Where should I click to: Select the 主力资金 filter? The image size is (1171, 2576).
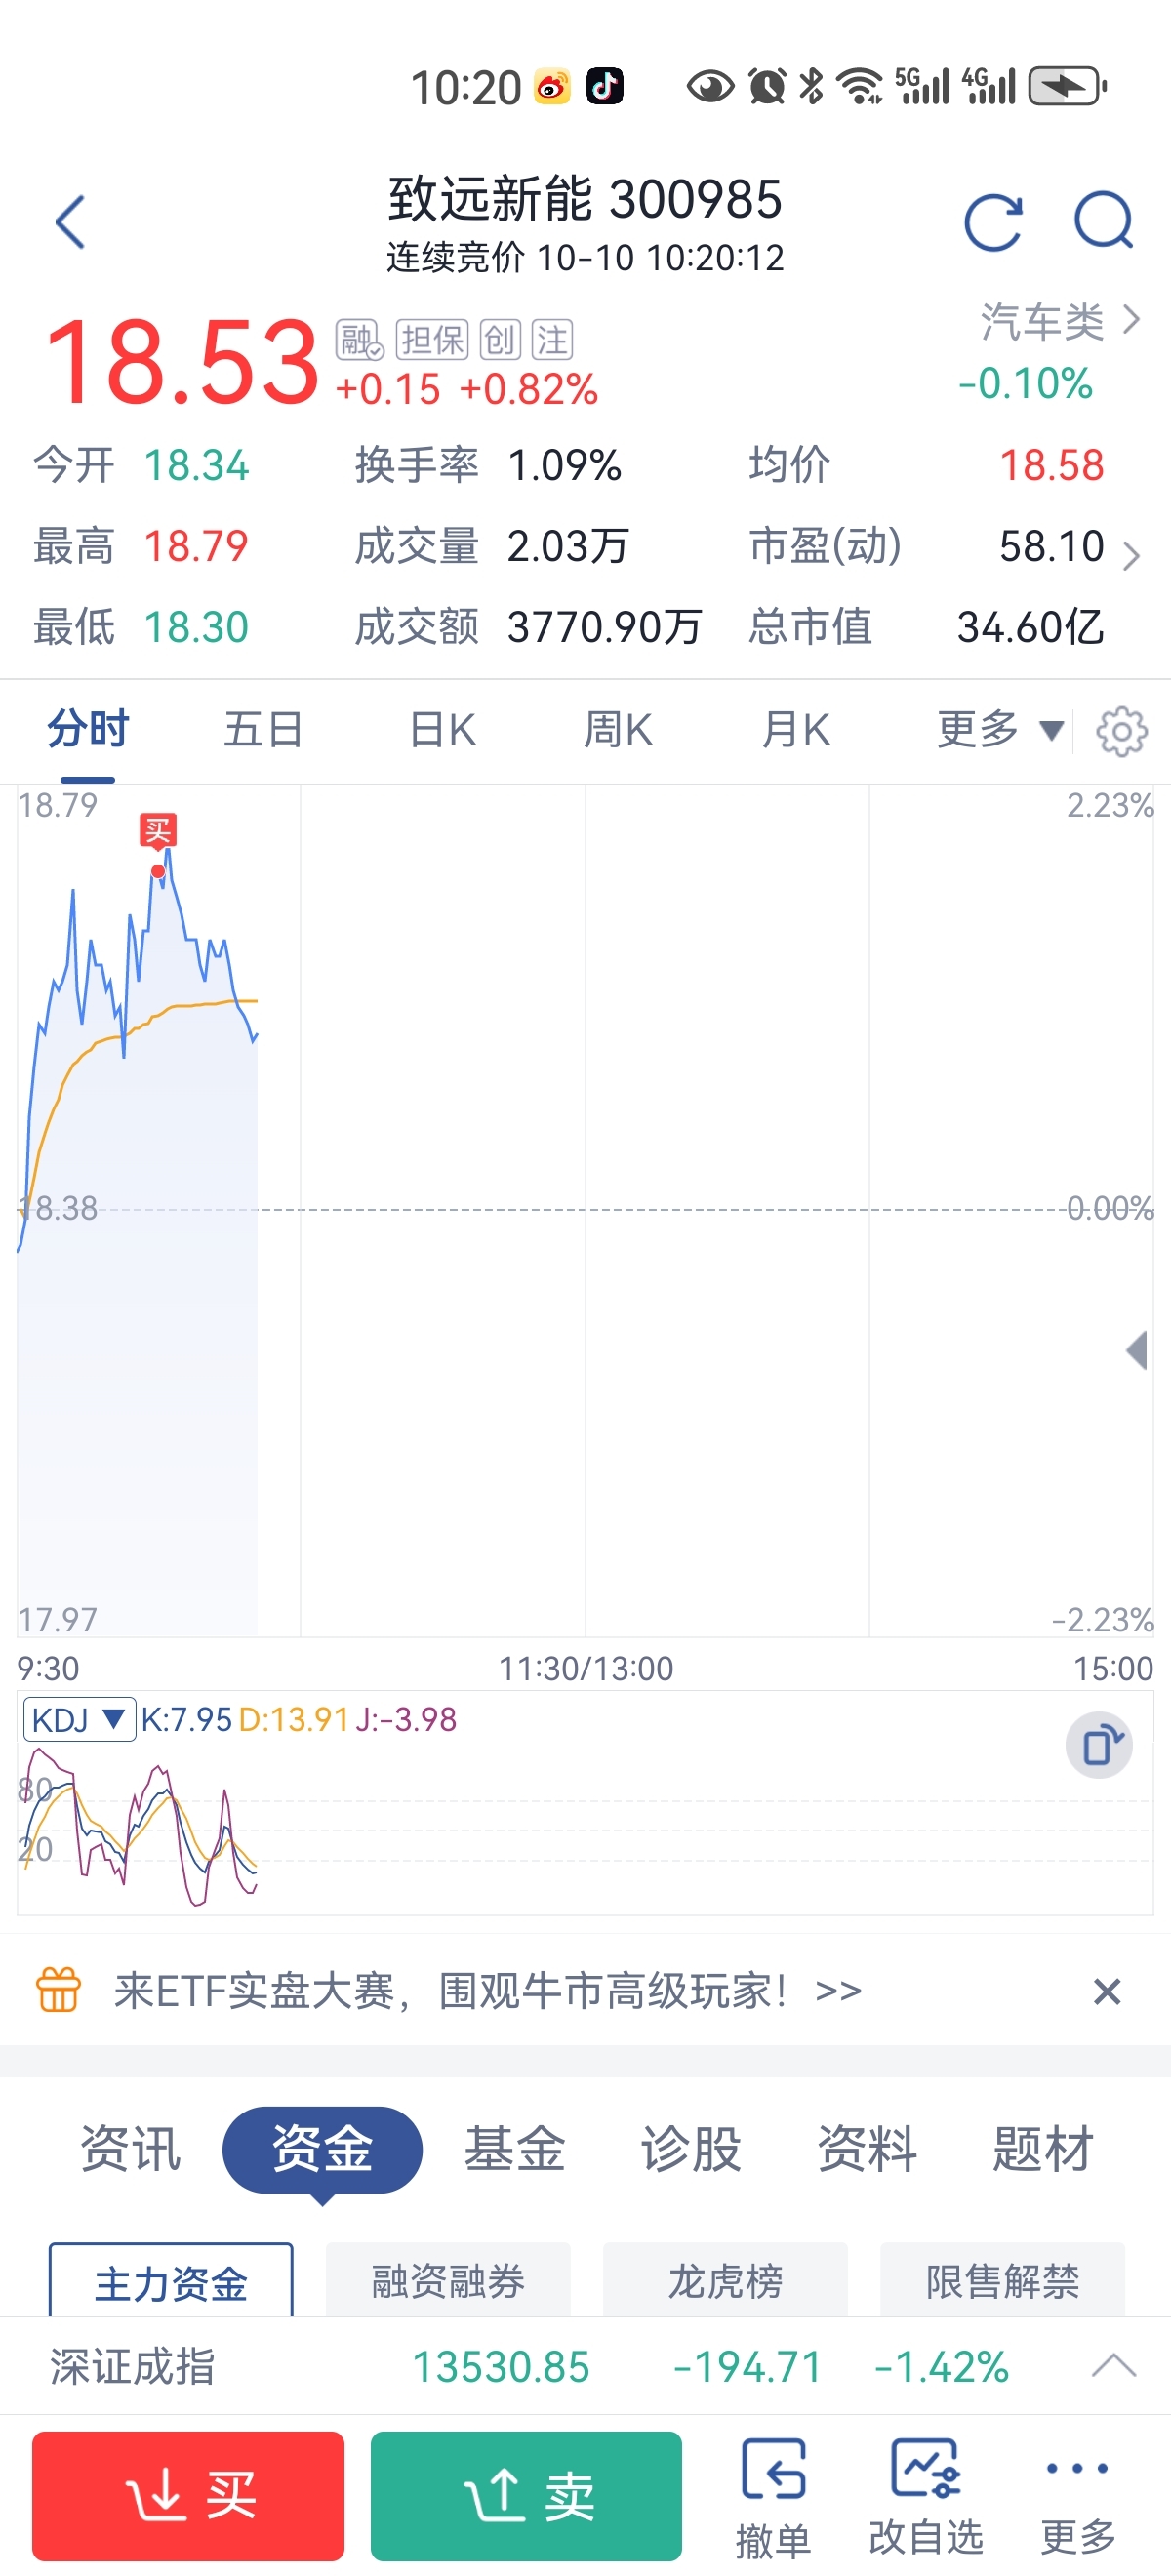171,2283
